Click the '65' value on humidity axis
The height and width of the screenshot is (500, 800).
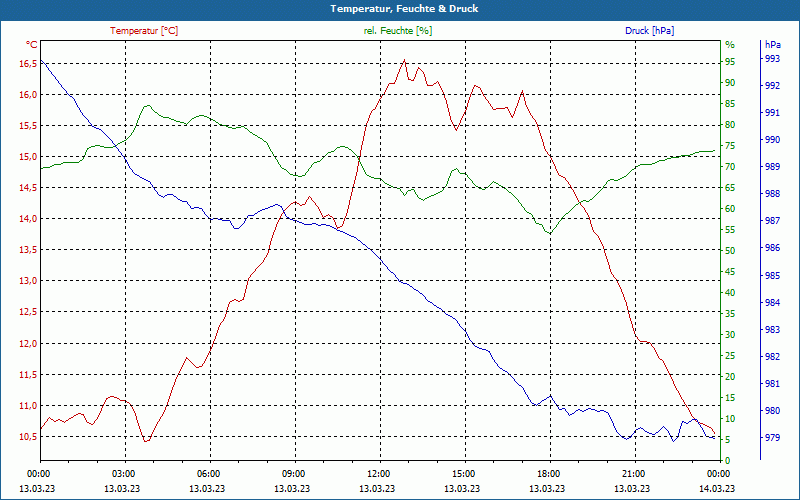tap(730, 188)
